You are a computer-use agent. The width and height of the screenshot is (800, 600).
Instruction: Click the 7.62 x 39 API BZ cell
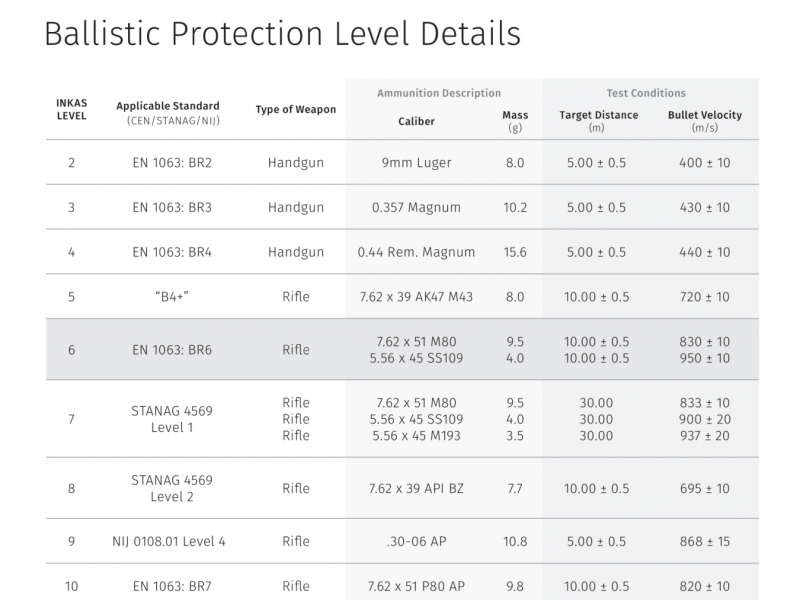(416, 488)
